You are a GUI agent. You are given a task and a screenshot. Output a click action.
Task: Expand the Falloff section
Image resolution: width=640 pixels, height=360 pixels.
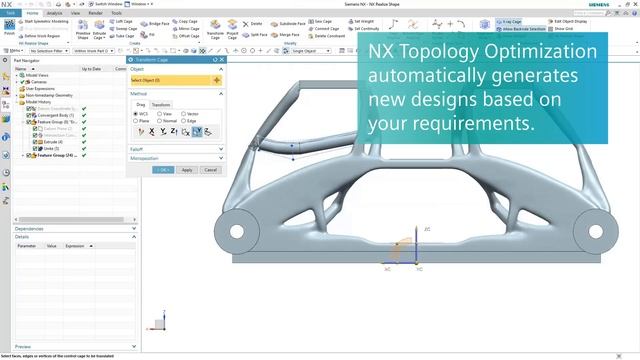click(x=221, y=149)
